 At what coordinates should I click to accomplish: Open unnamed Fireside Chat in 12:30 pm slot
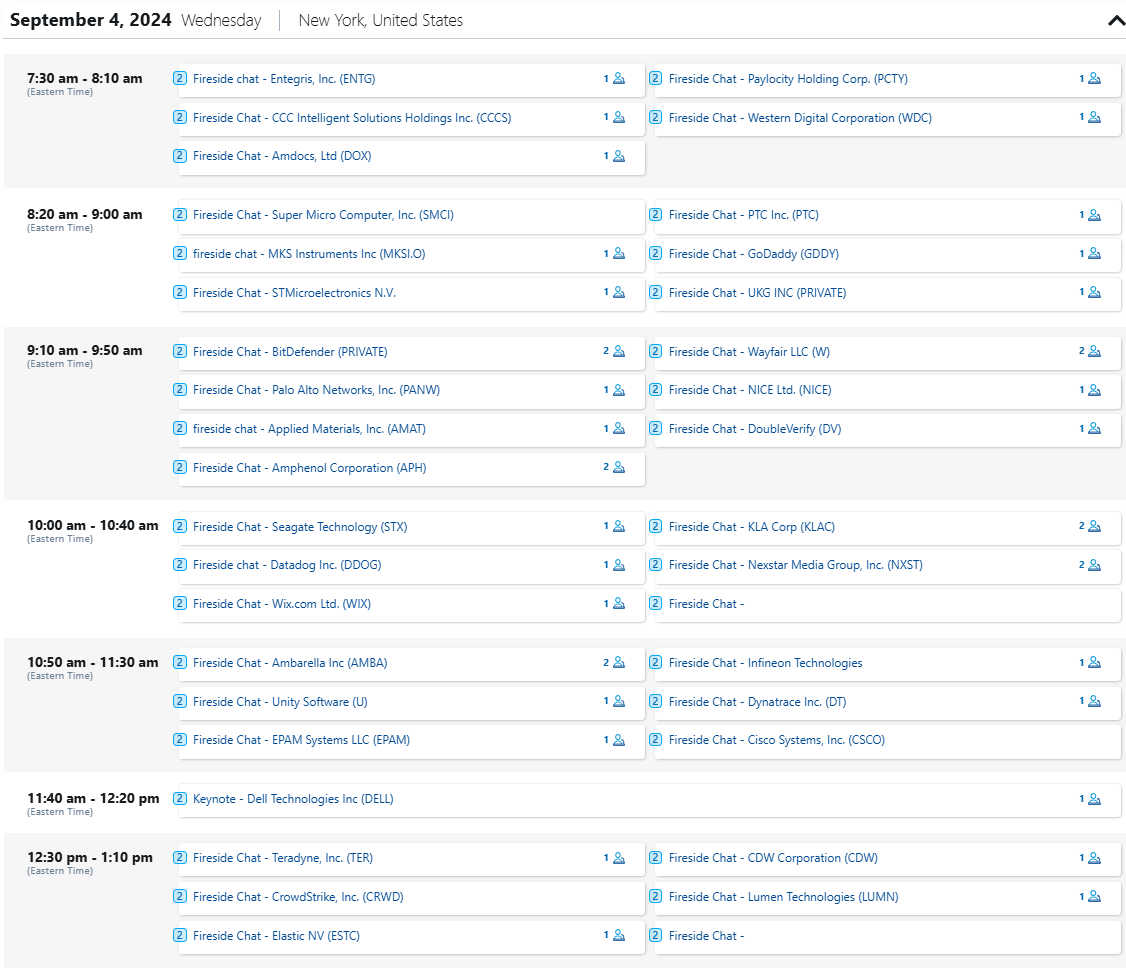(x=706, y=936)
